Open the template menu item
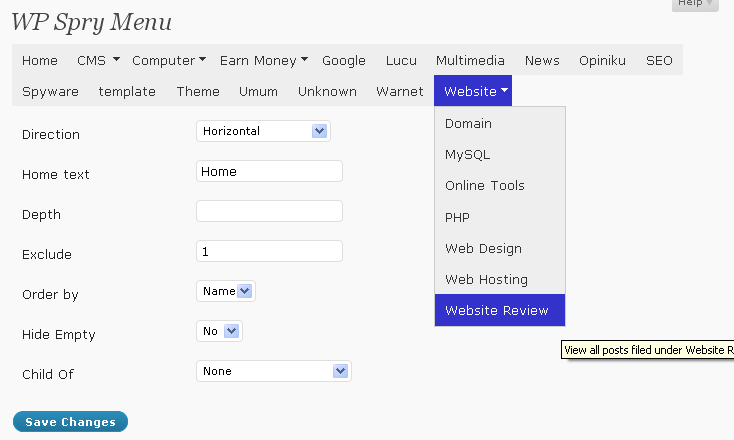This screenshot has height=440, width=734. 127,91
